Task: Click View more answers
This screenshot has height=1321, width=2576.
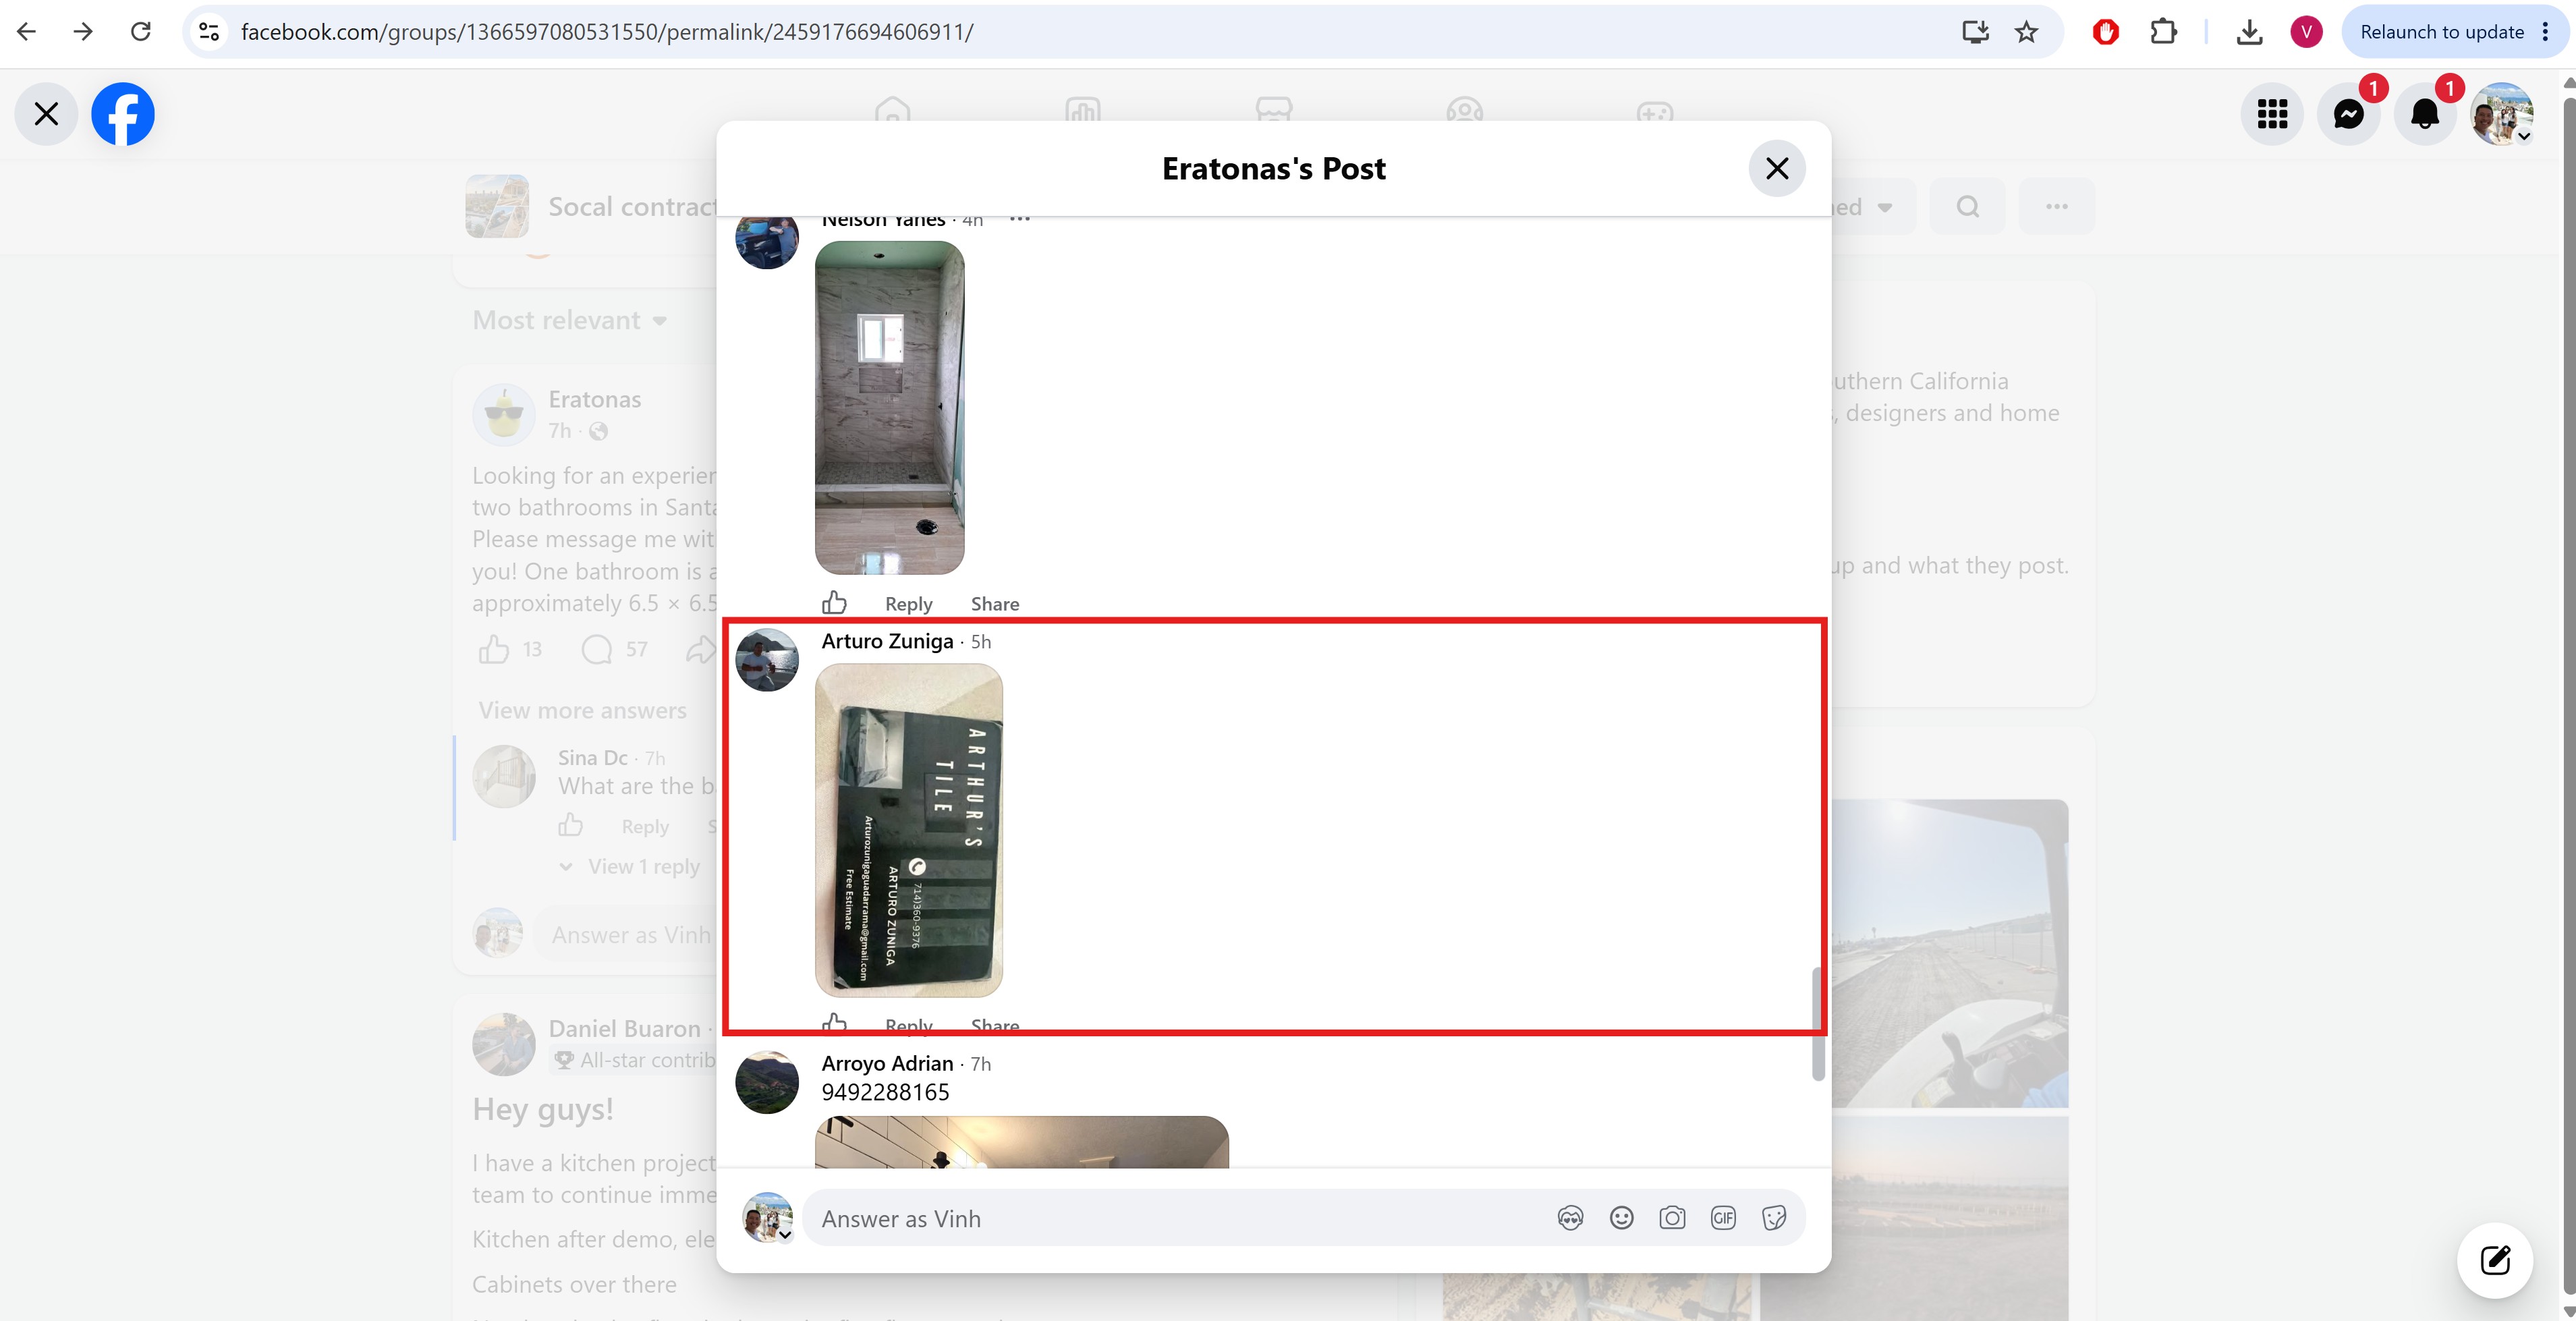Action: pos(582,710)
